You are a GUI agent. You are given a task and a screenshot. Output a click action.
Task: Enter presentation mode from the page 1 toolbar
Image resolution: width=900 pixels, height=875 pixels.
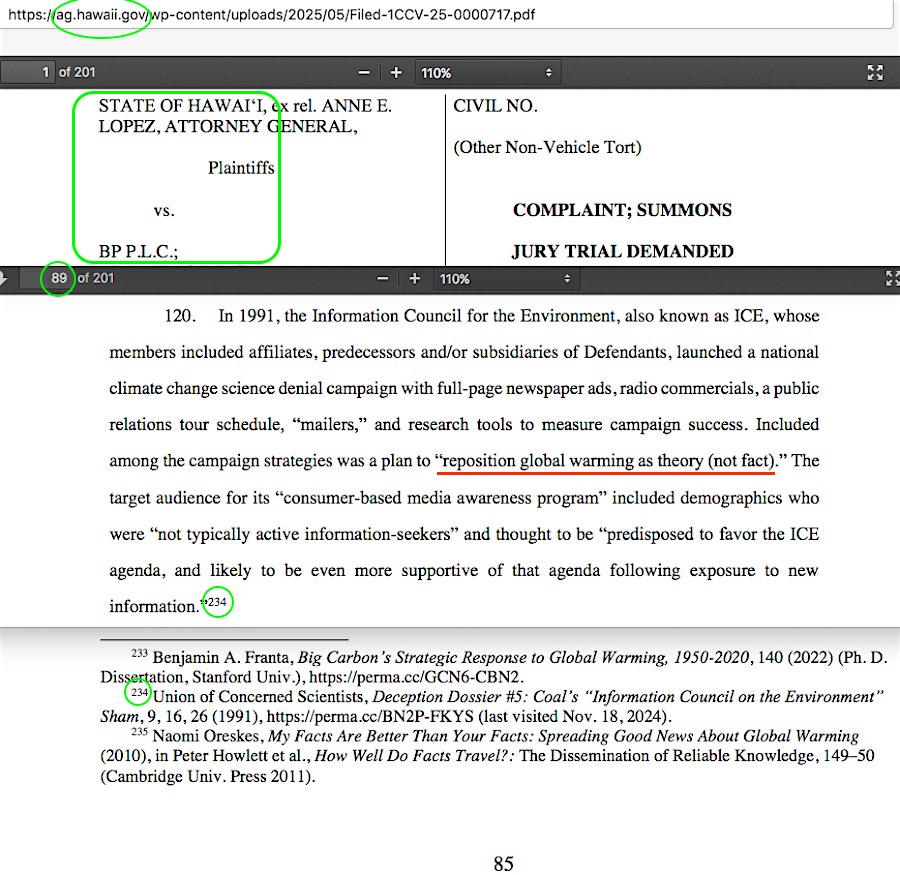click(x=875, y=73)
